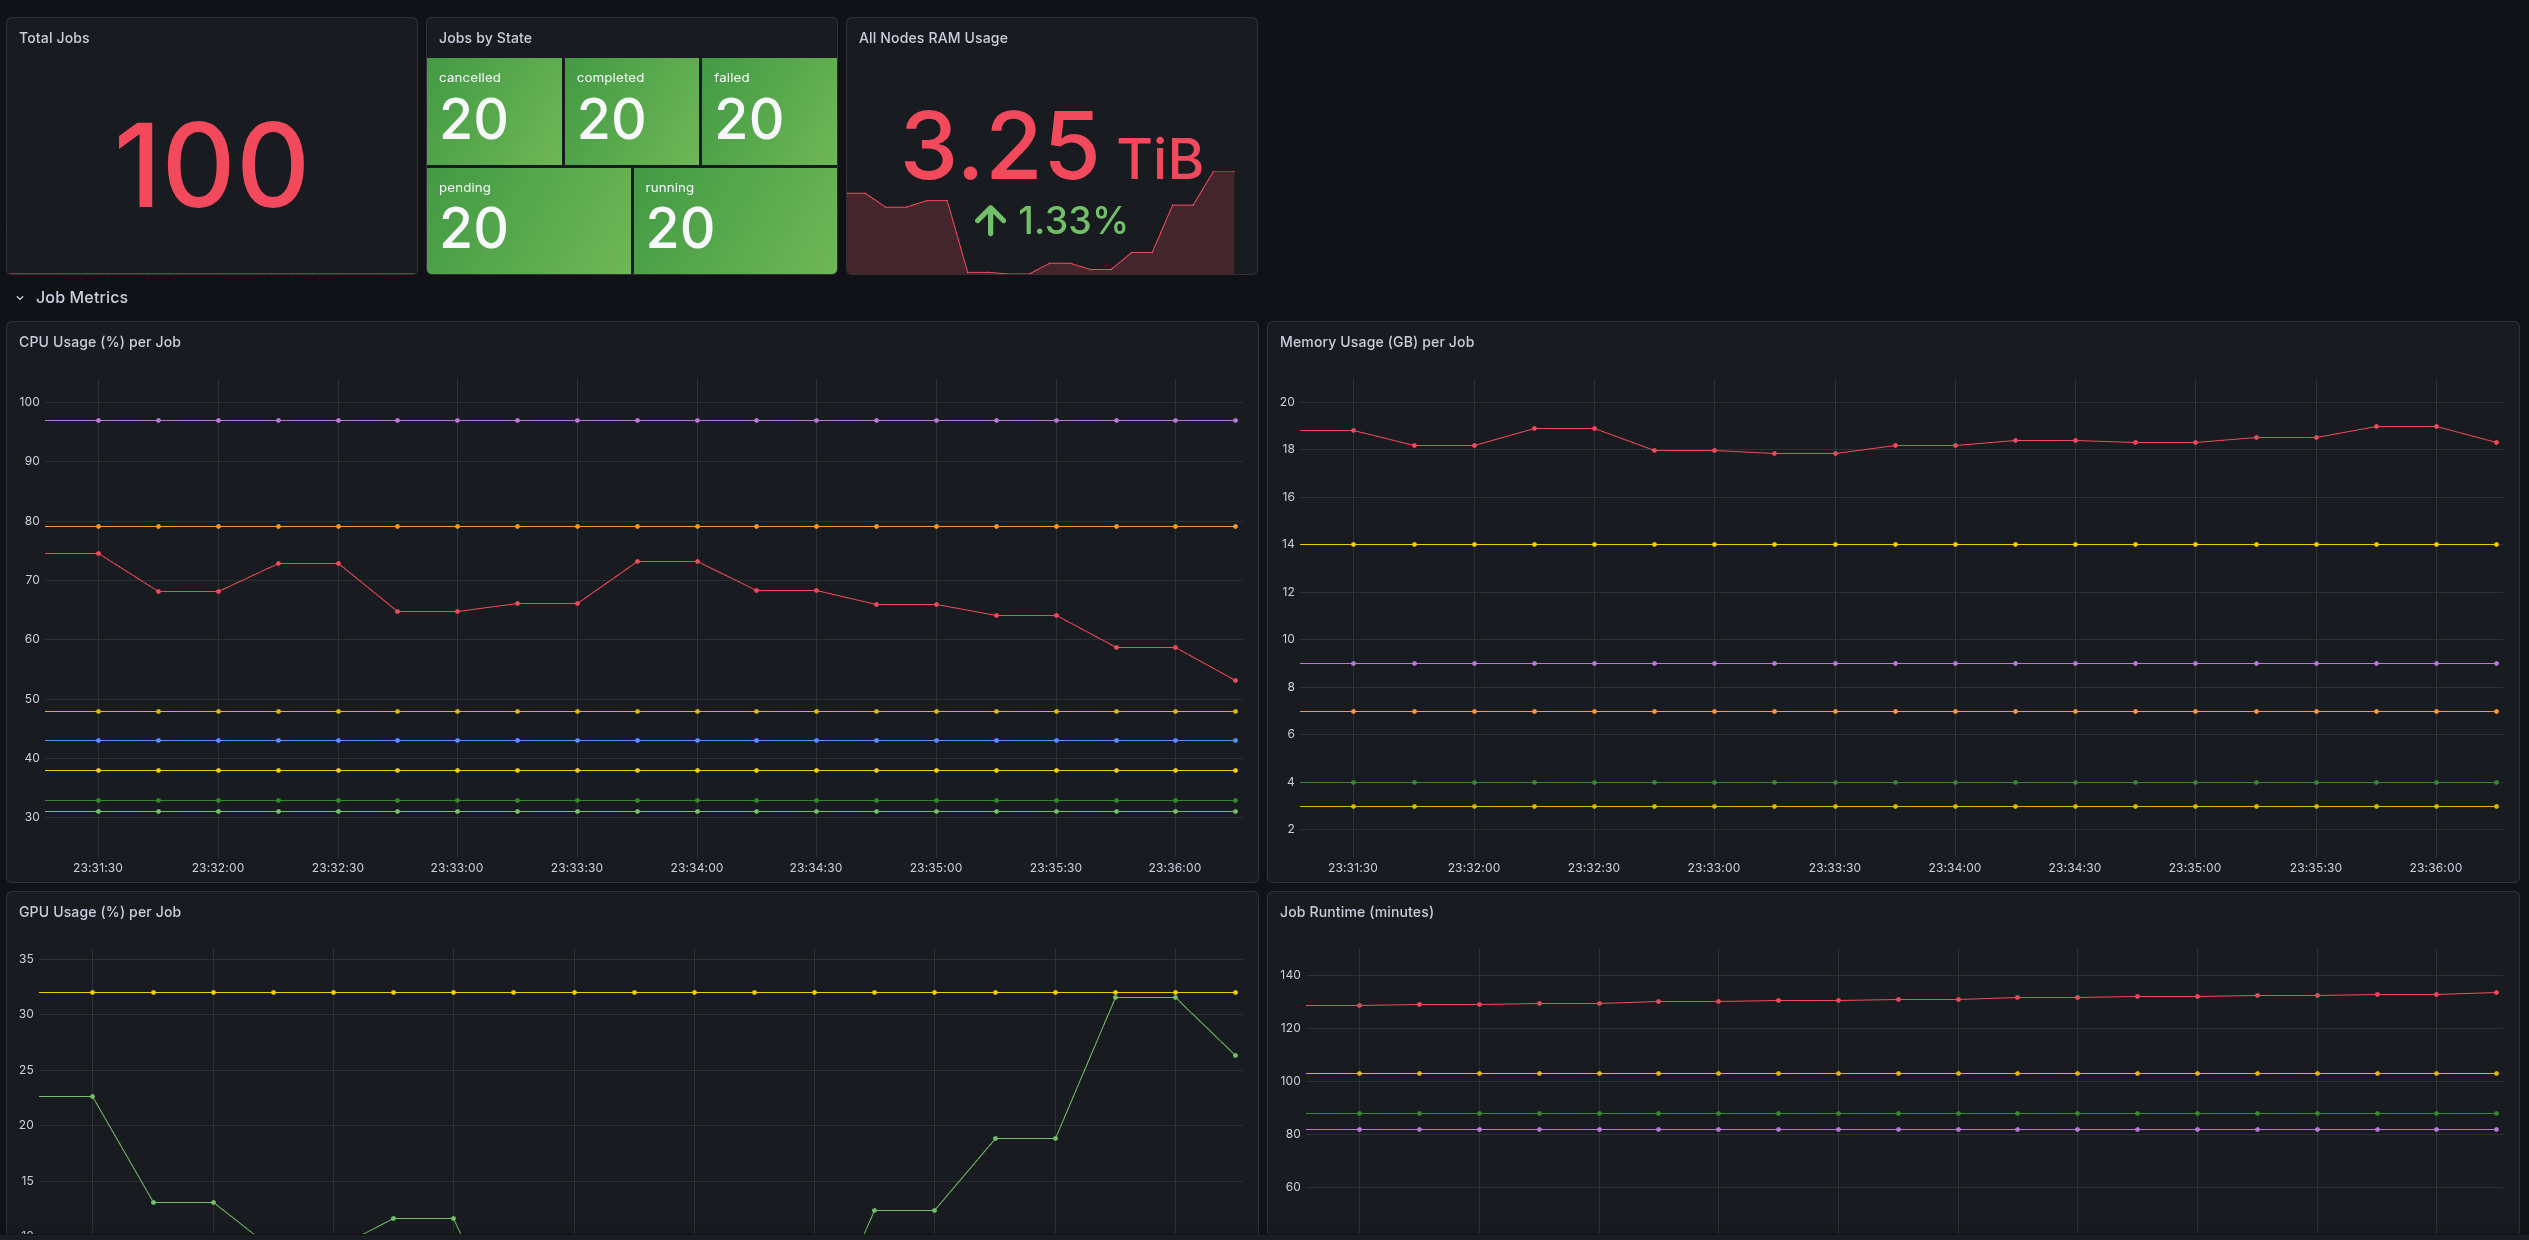This screenshot has width=2529, height=1240.
Task: Select the cancelled jobs tile
Action: coord(494,110)
